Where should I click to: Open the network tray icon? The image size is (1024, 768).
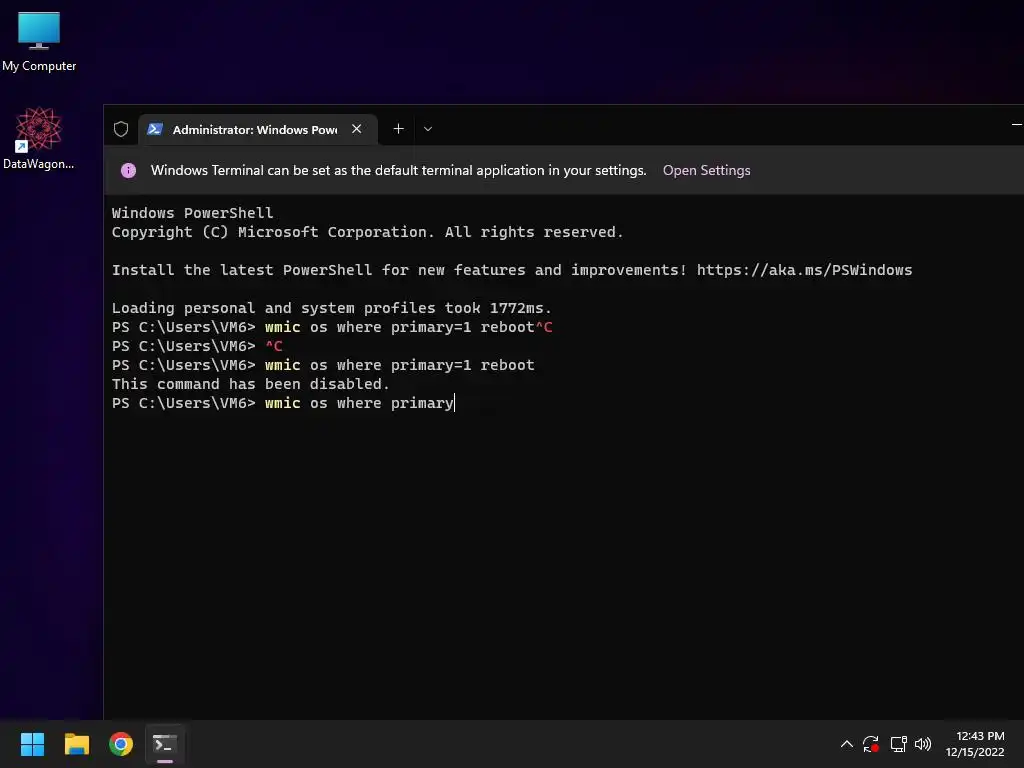pos(899,744)
